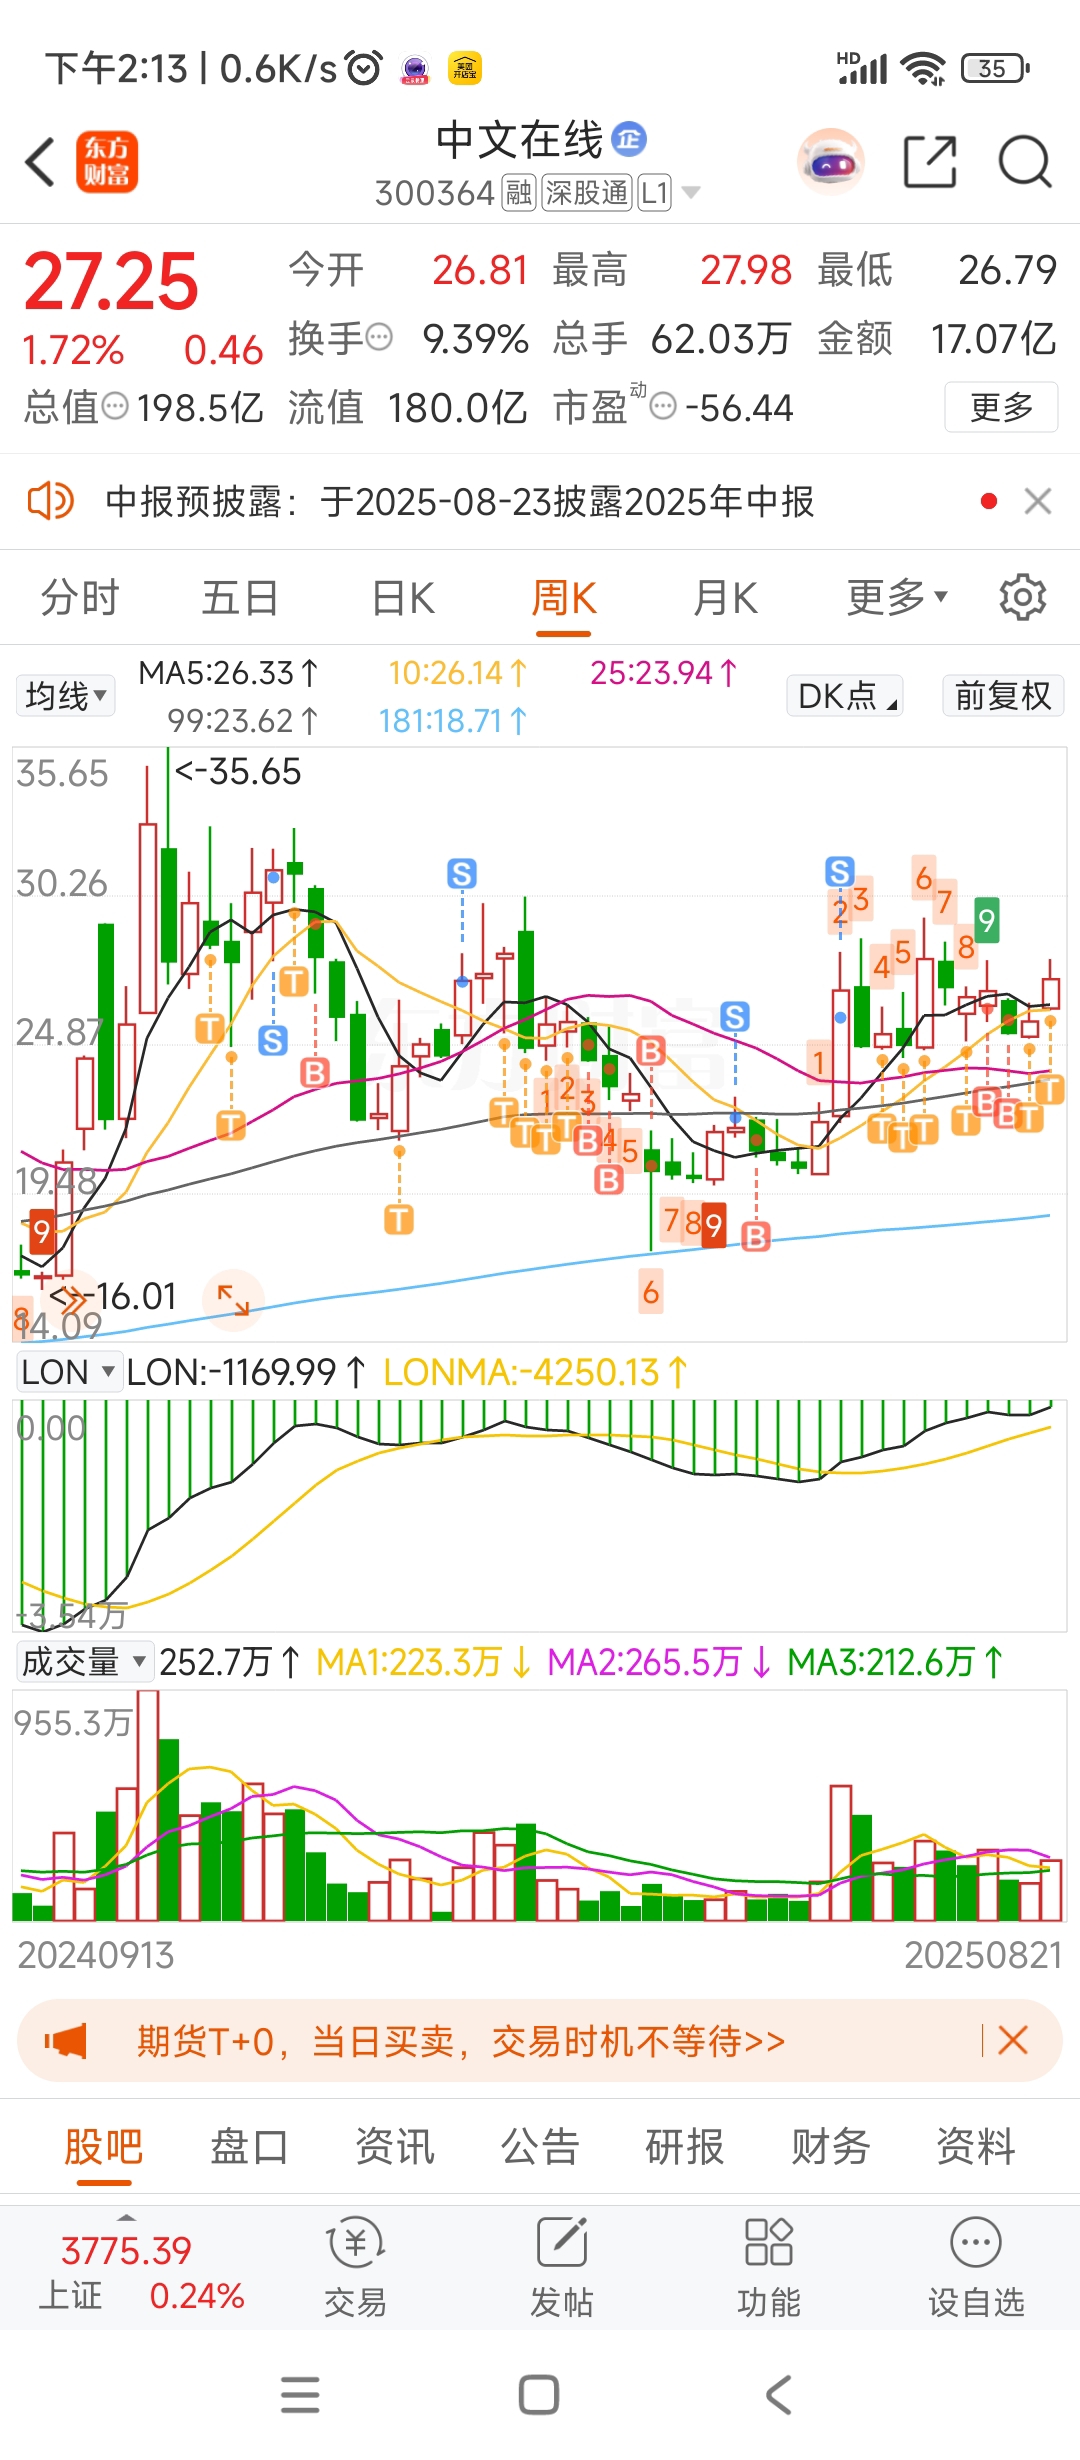Tap the MA2:265.5万 volume label
This screenshot has height=2460, width=1080.
[x=660, y=1662]
